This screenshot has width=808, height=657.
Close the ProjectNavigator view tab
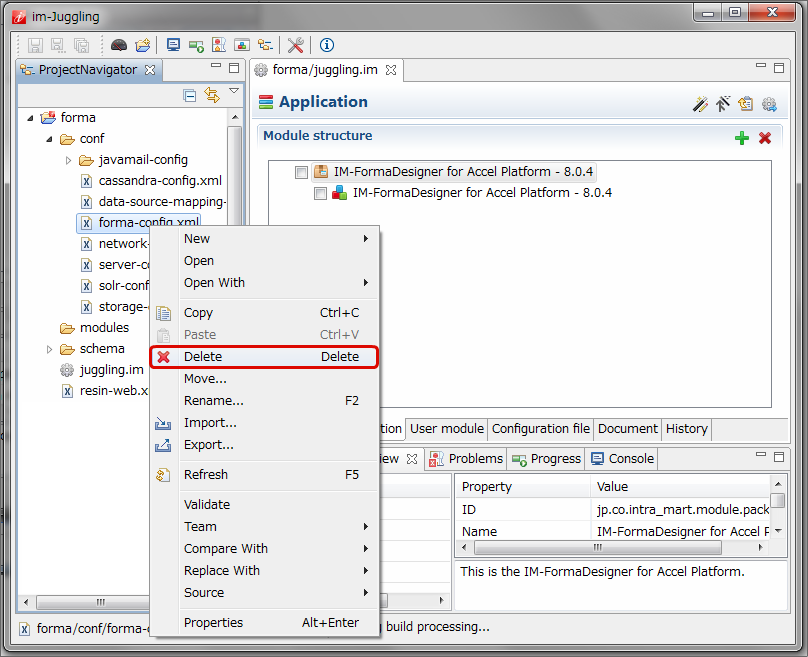150,70
